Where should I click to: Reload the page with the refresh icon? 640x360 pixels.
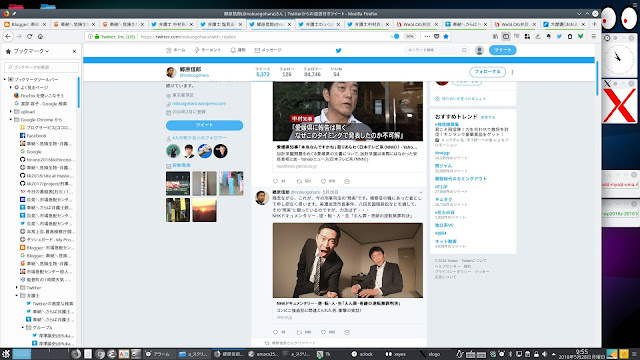click(29, 36)
